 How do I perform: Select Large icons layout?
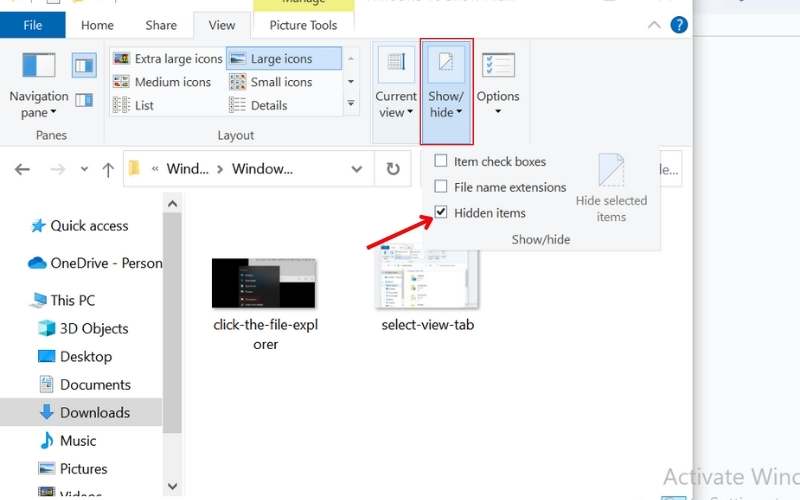(x=284, y=59)
